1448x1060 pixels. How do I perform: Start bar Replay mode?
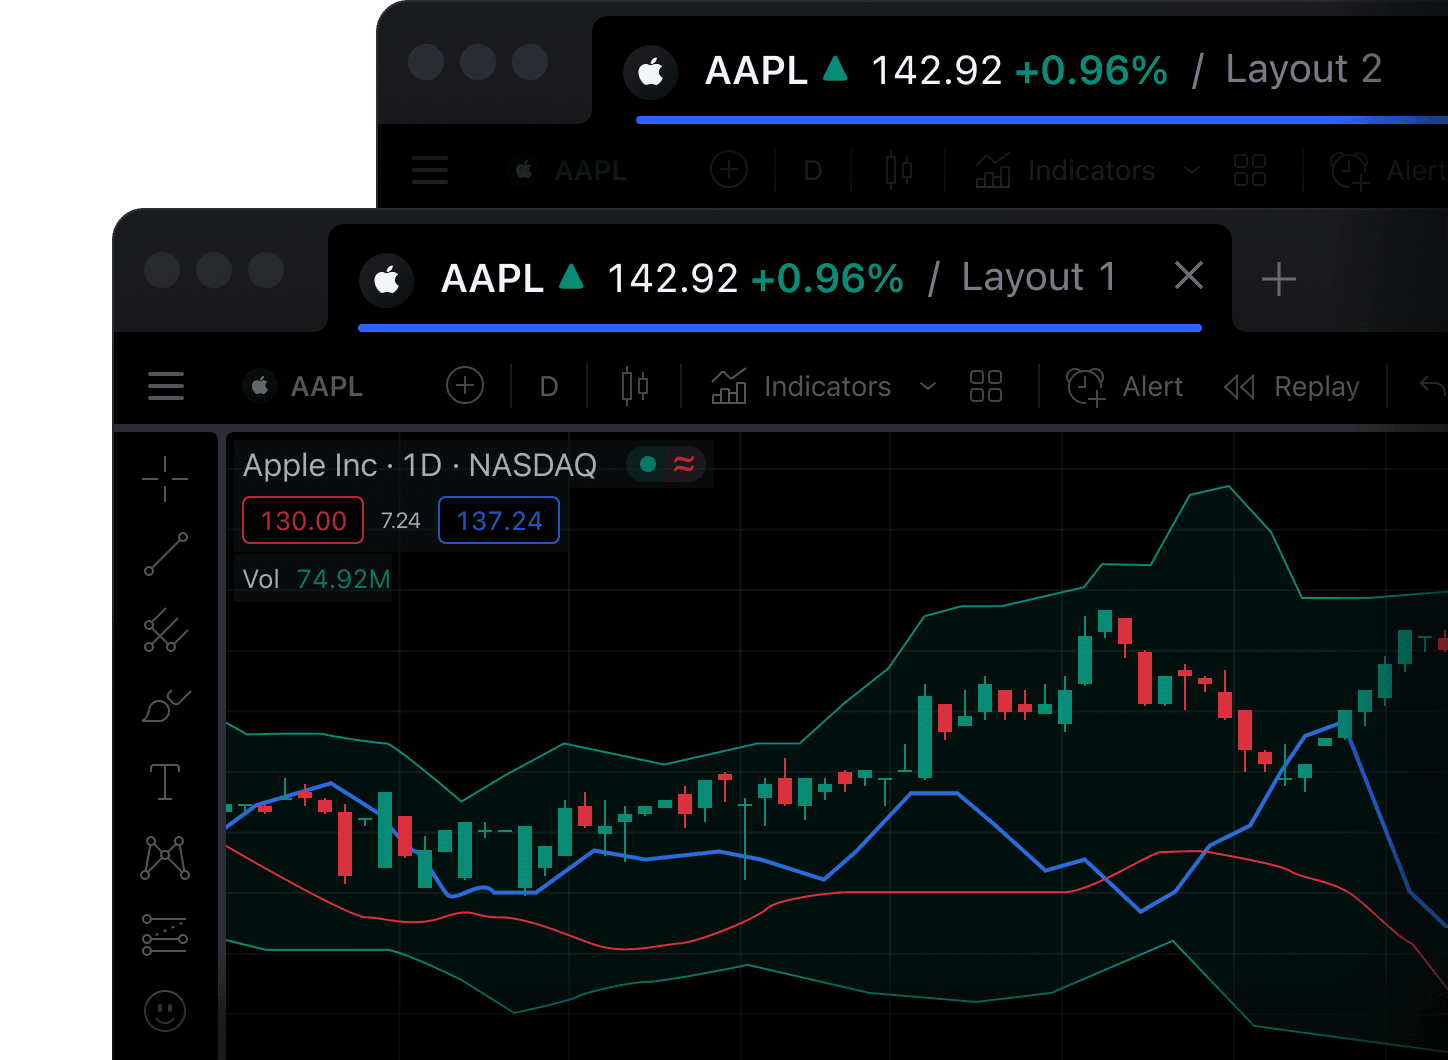click(1292, 386)
